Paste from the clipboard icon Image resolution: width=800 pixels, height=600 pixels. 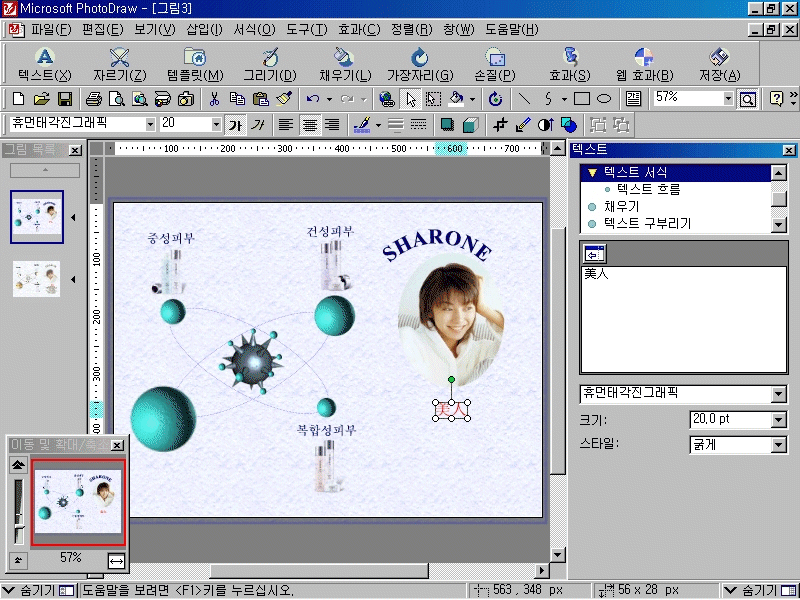click(261, 98)
